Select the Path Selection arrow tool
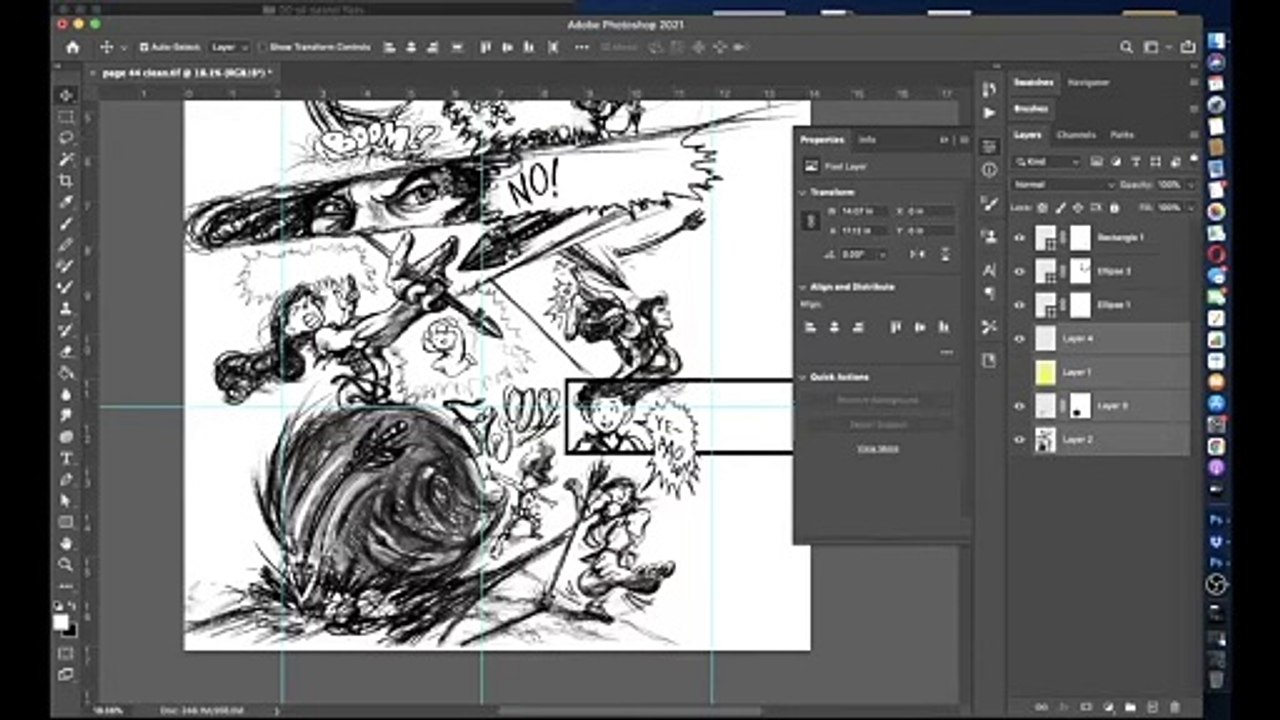Screen dimensions: 1280x720 coord(66,500)
